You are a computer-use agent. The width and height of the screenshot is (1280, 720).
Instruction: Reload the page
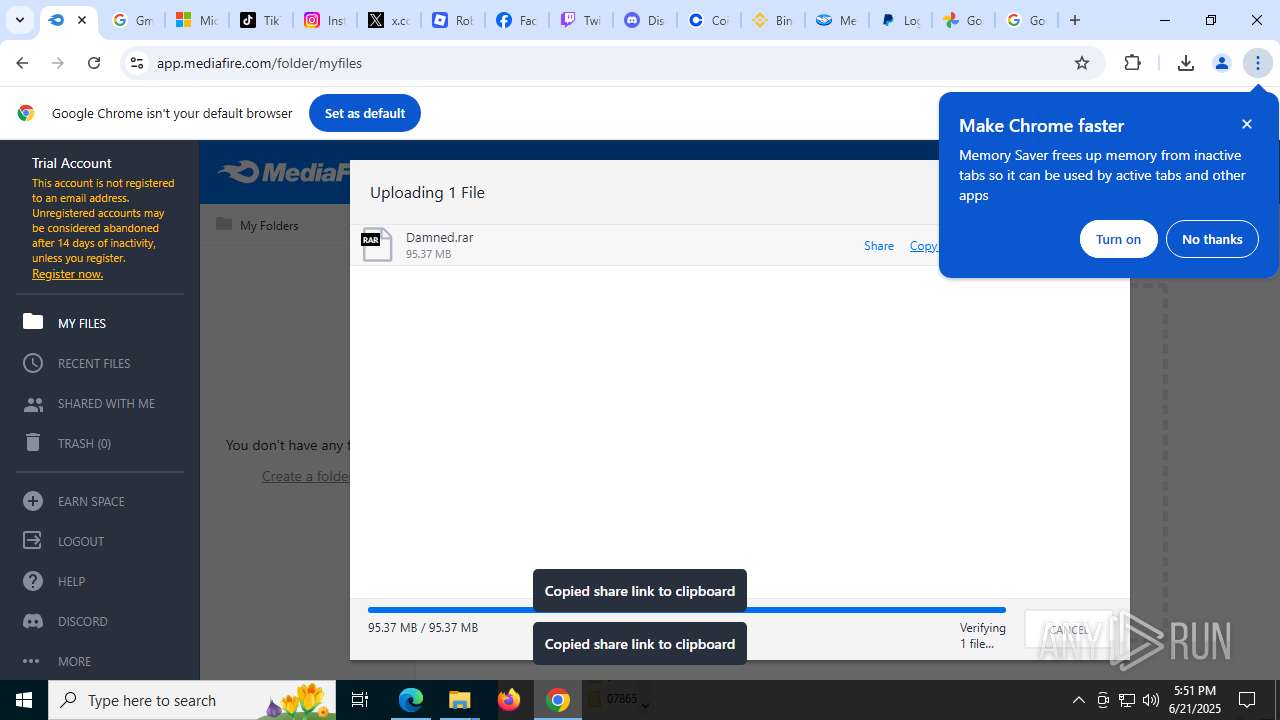(x=94, y=63)
